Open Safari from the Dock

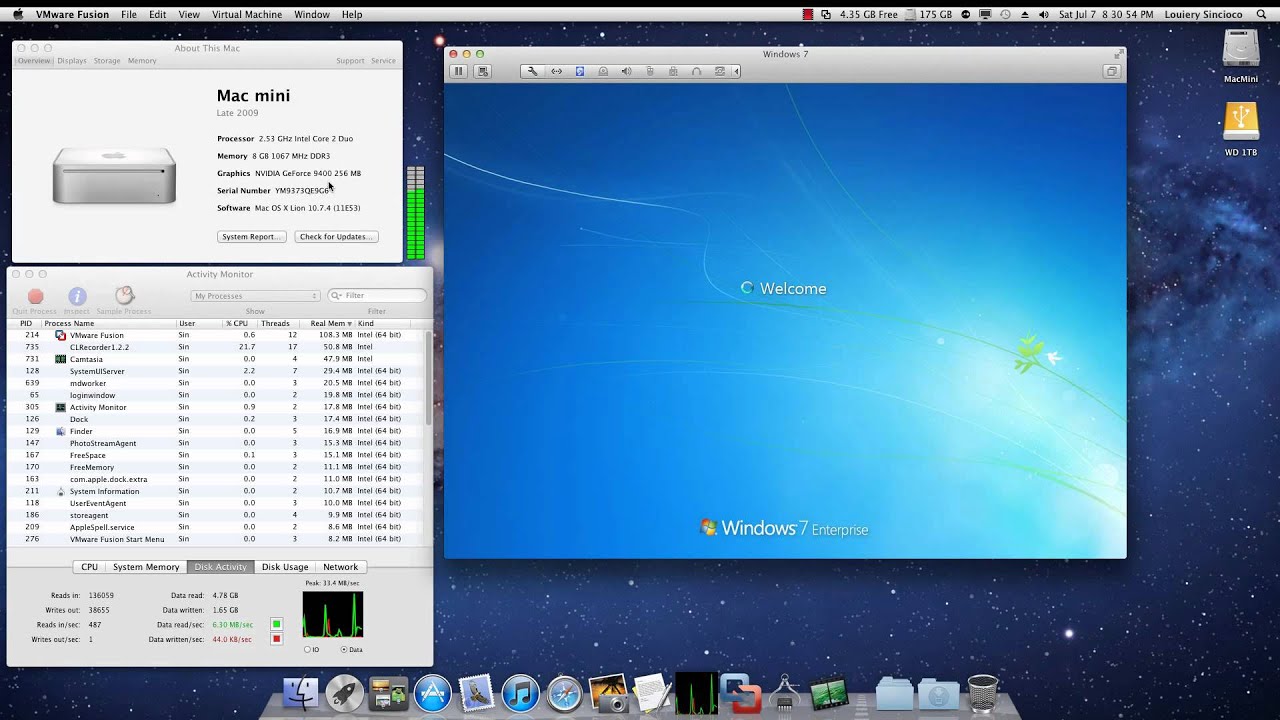(564, 694)
